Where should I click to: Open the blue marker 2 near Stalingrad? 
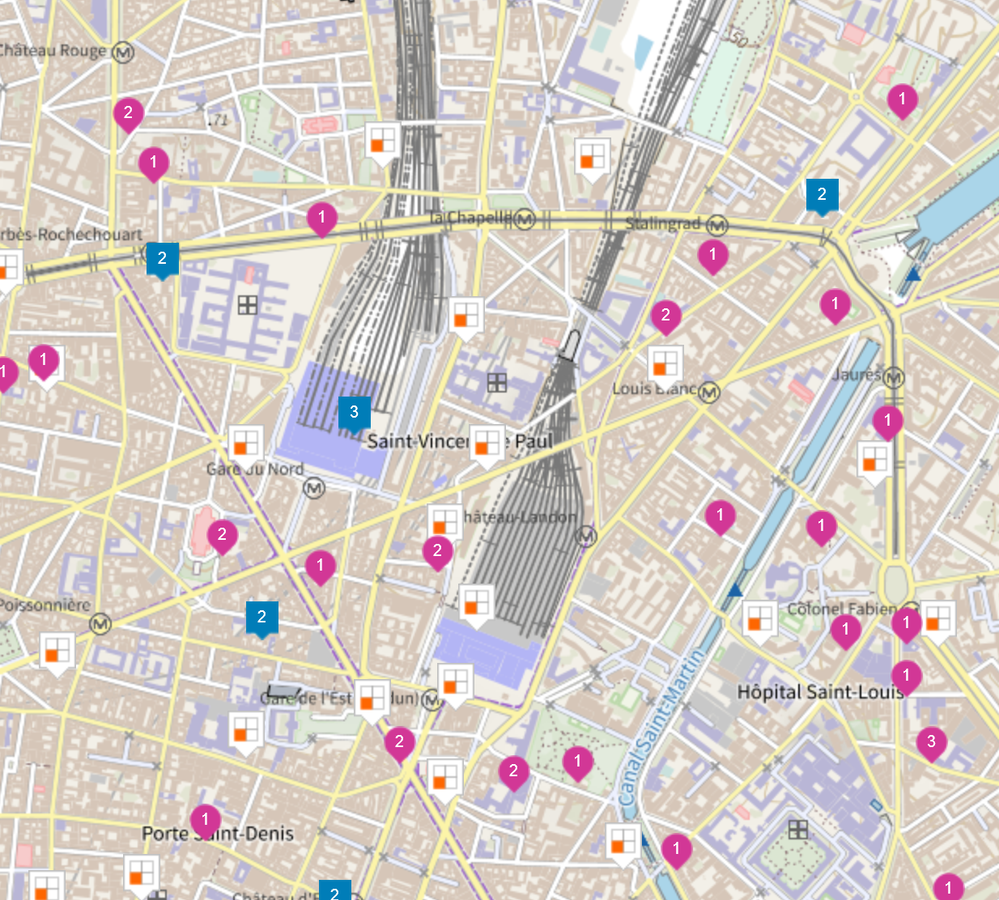point(821,195)
